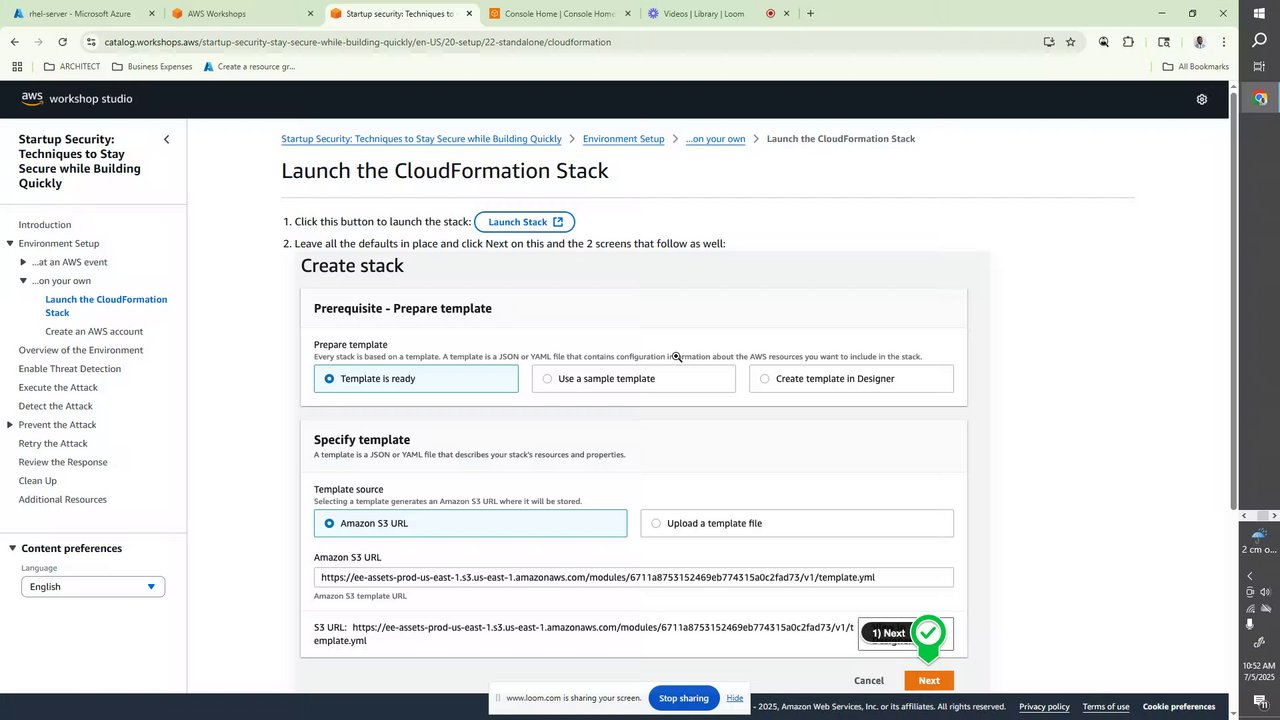Open the Chrome apps grid icon
The width and height of the screenshot is (1280, 720).
pos(17,66)
